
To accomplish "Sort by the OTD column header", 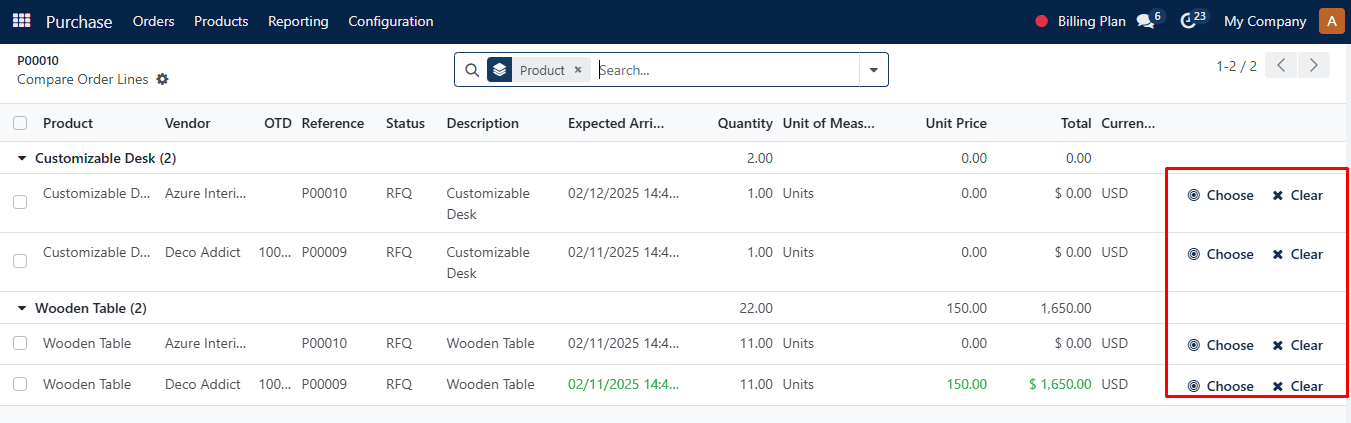I will [x=278, y=123].
